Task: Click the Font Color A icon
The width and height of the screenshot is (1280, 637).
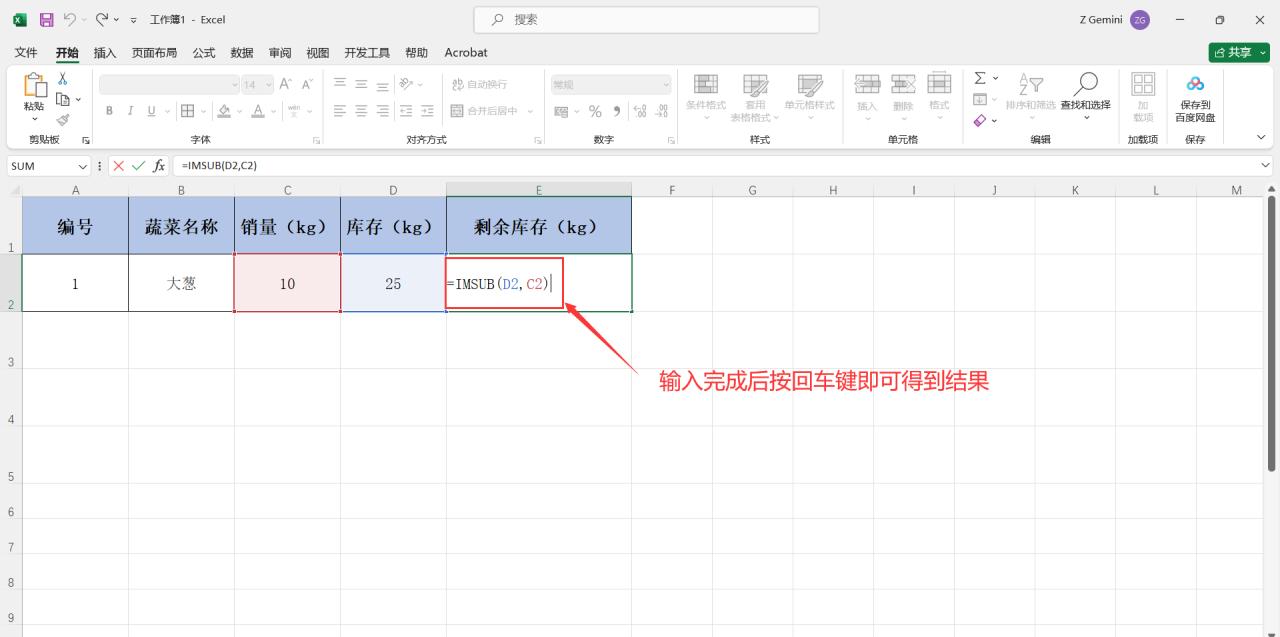Action: [258, 111]
